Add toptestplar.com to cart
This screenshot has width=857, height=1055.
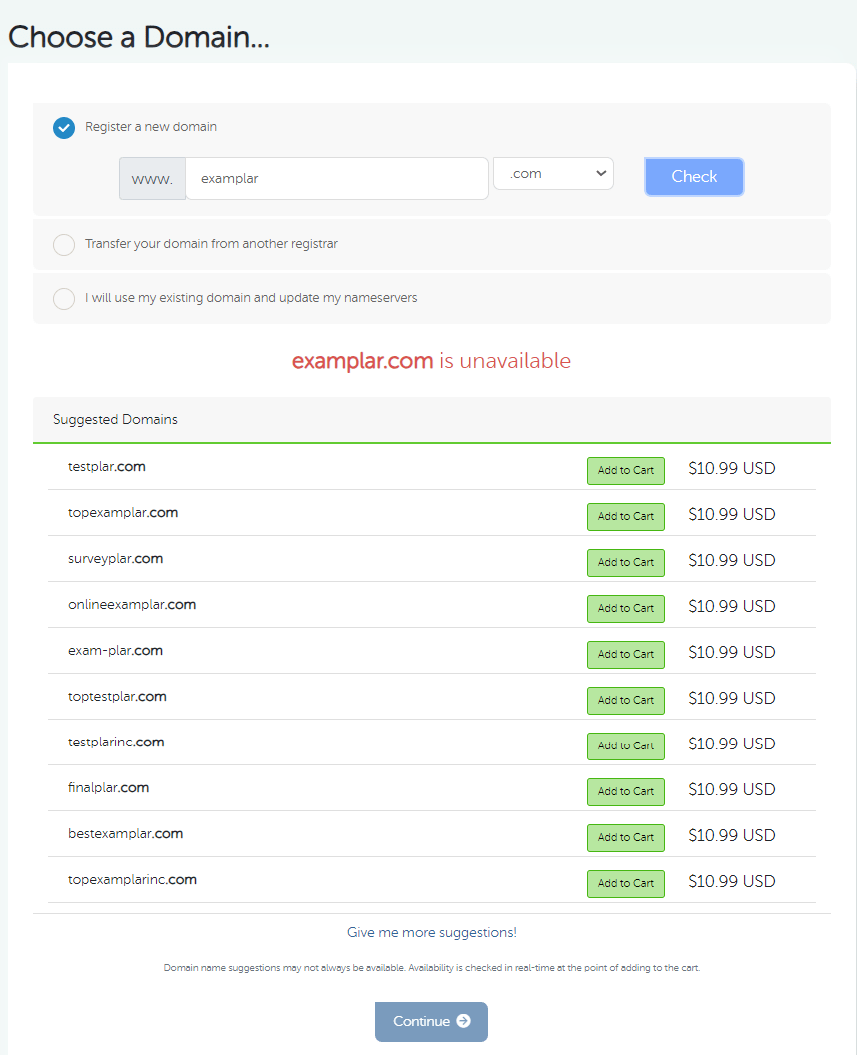pos(625,700)
